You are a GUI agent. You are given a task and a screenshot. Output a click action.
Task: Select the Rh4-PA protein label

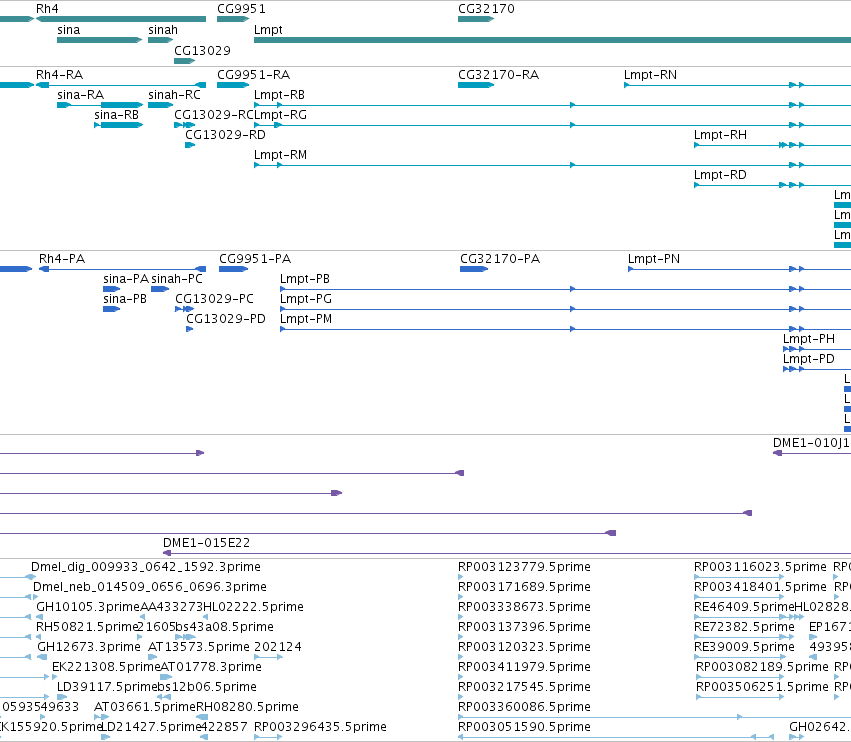pos(62,259)
